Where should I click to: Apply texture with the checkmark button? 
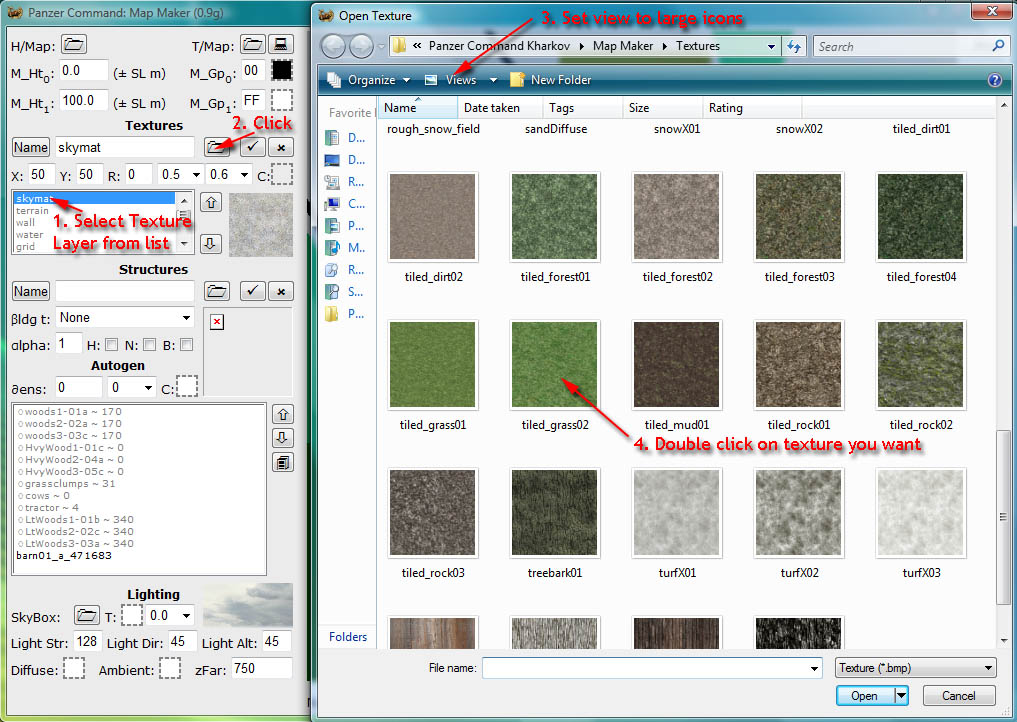click(252, 147)
